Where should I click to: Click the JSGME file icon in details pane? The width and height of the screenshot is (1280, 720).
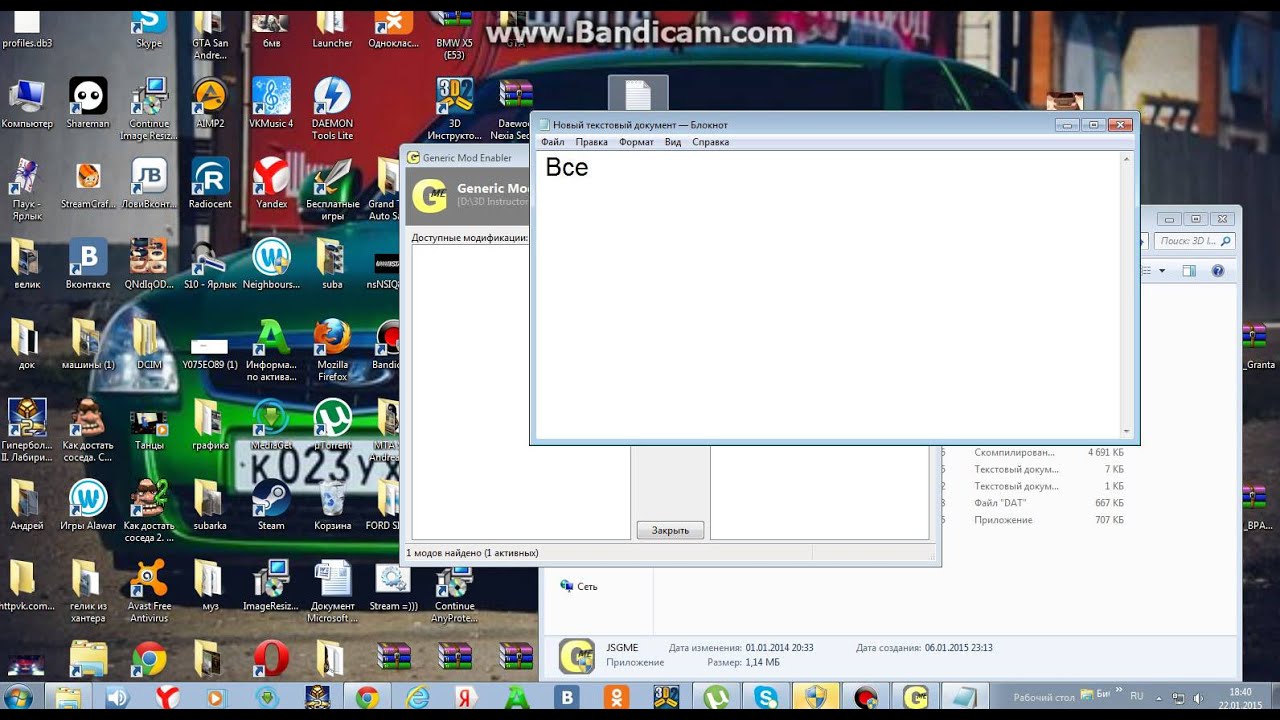click(x=577, y=655)
